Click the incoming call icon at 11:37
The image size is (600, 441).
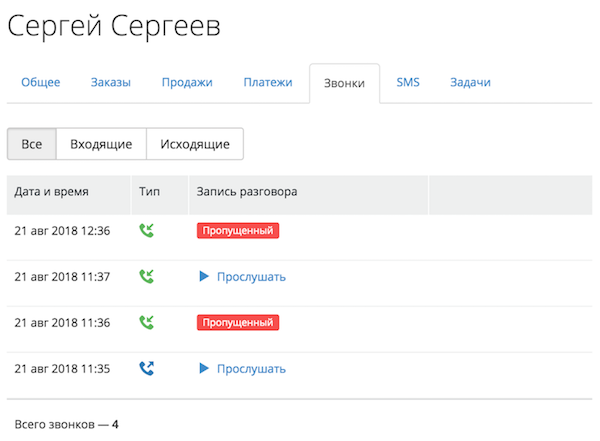point(148,277)
